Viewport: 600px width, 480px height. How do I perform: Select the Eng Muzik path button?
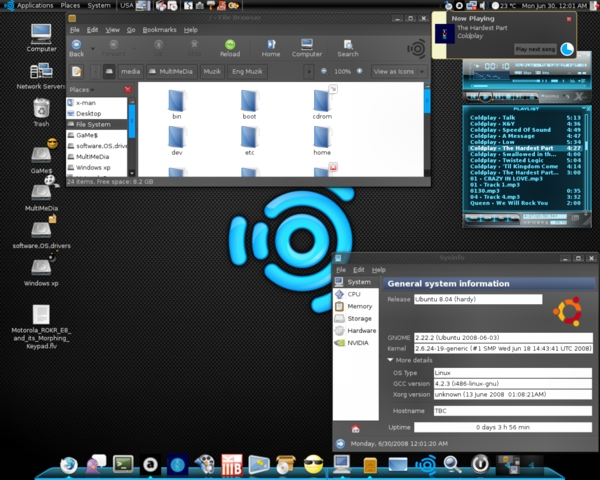click(x=247, y=72)
